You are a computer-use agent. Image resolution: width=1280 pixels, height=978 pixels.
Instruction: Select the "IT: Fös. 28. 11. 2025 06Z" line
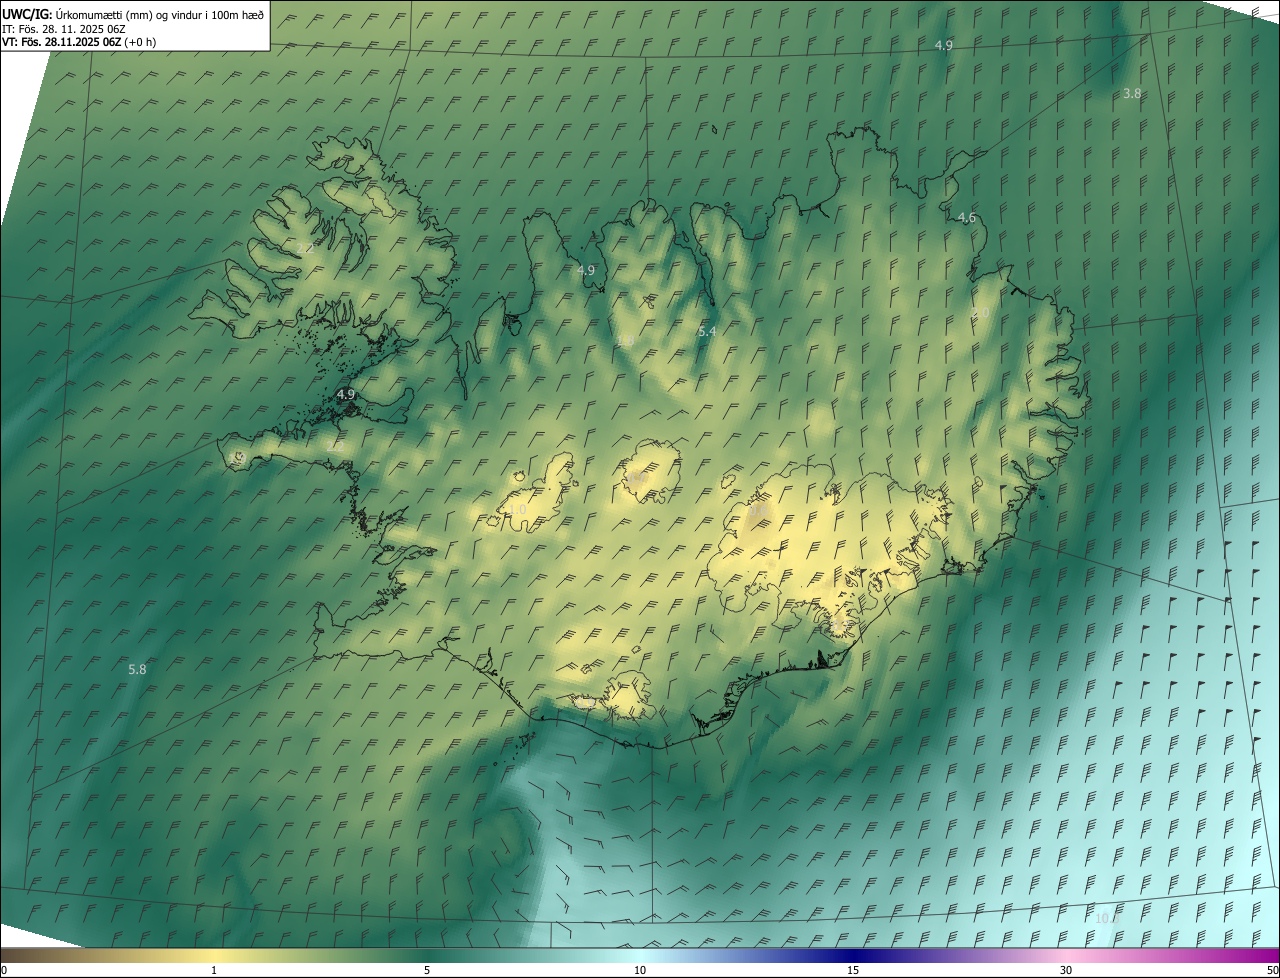tap(64, 29)
